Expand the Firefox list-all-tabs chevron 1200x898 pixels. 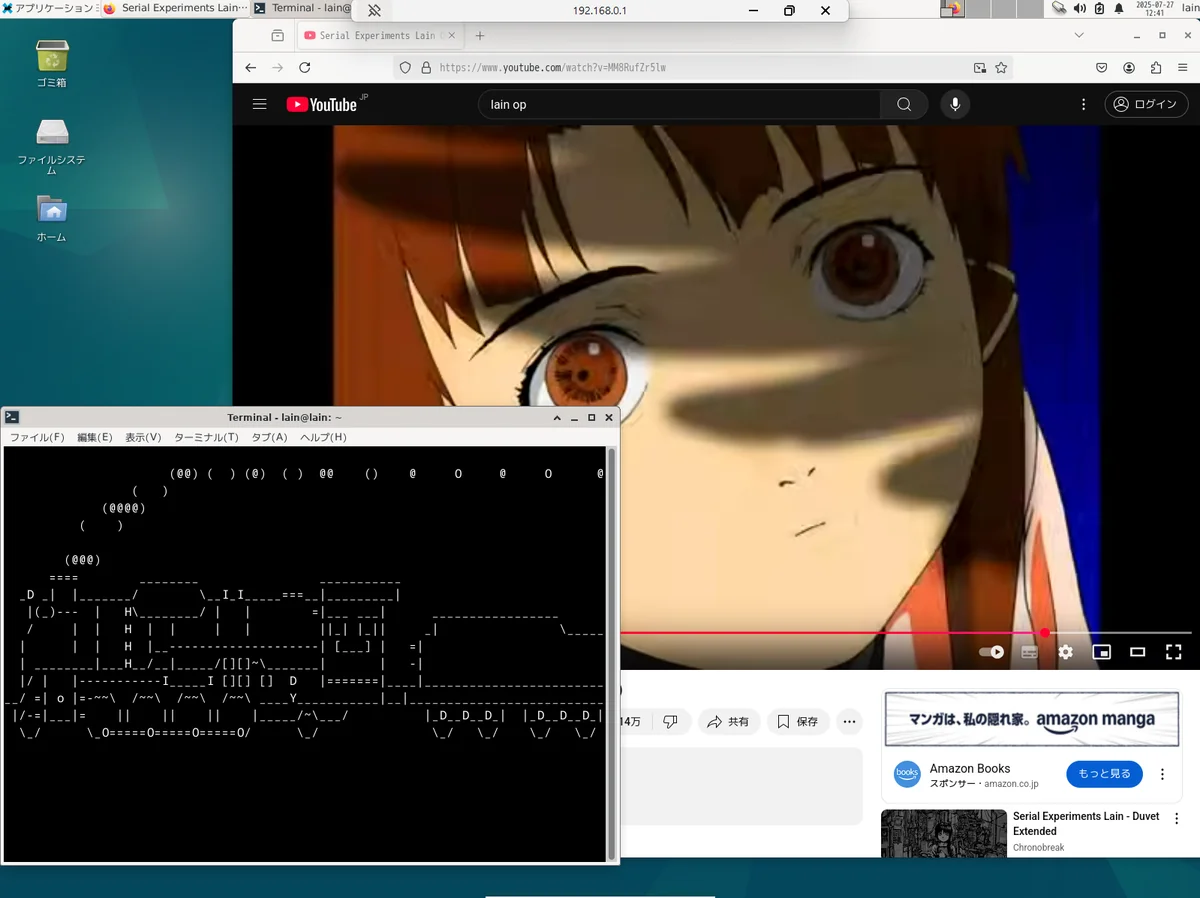(1079, 35)
